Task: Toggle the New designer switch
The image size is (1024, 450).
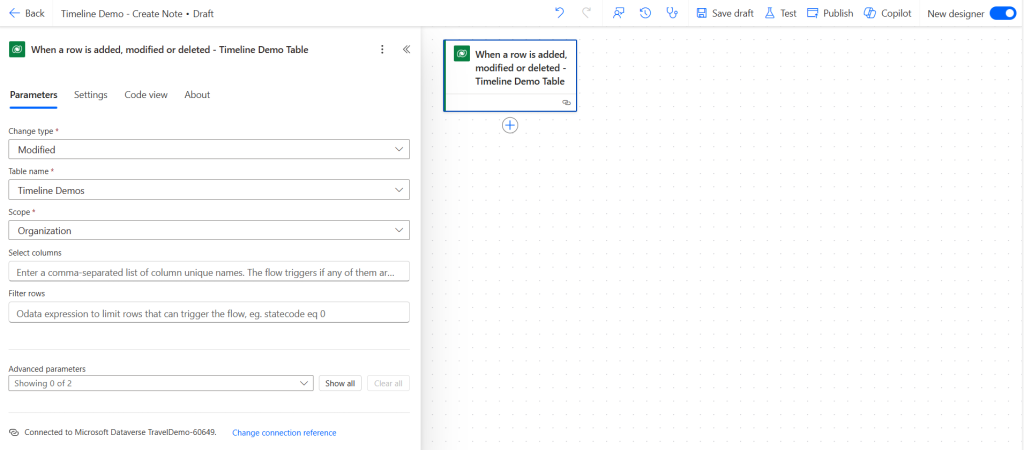Action: (1002, 13)
